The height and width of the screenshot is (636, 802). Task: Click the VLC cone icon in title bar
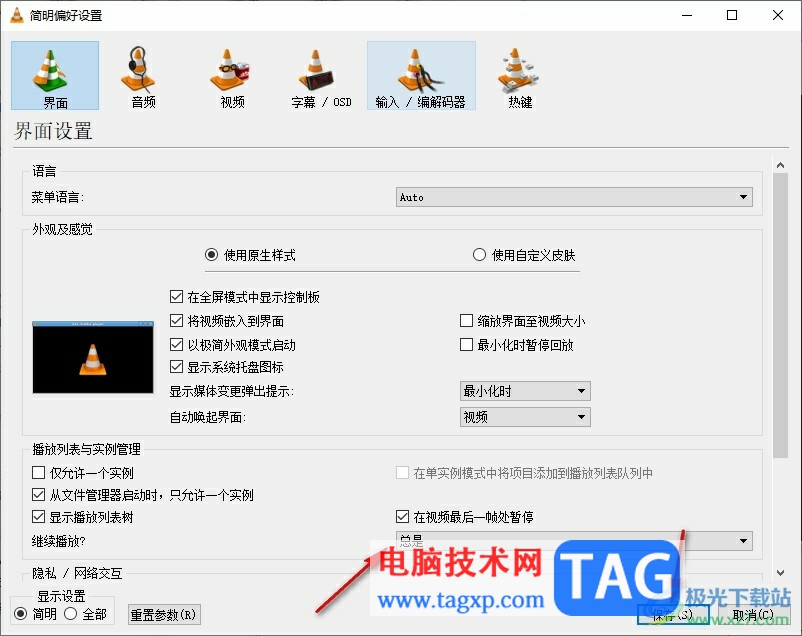click(x=17, y=15)
